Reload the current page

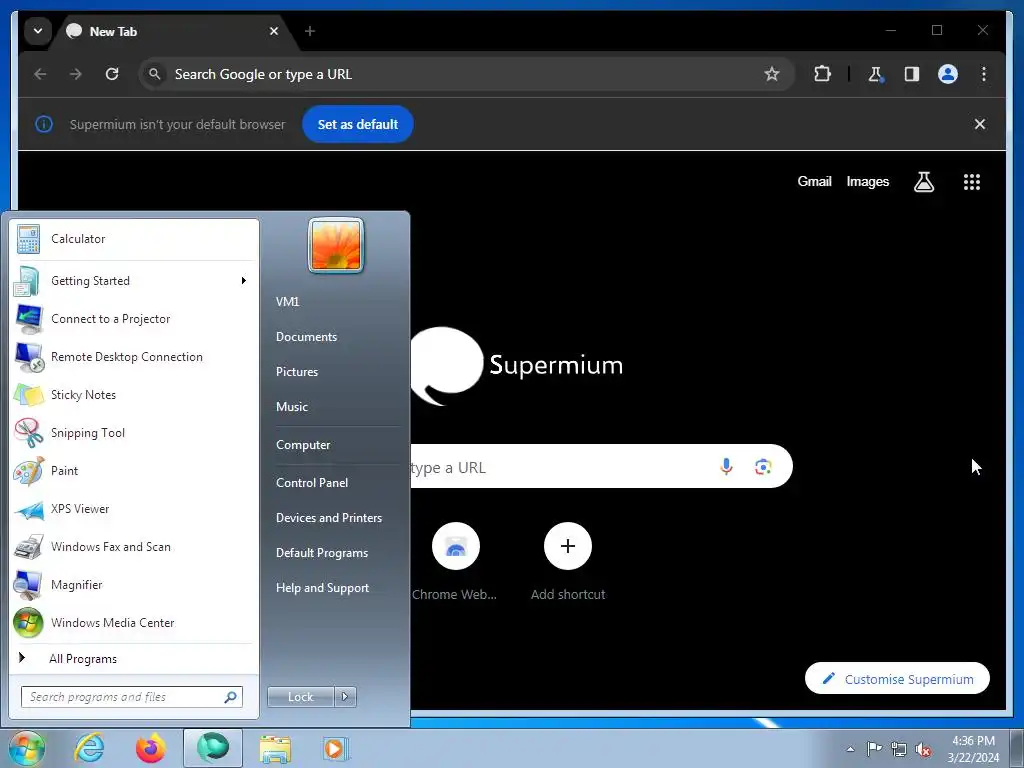[x=112, y=74]
